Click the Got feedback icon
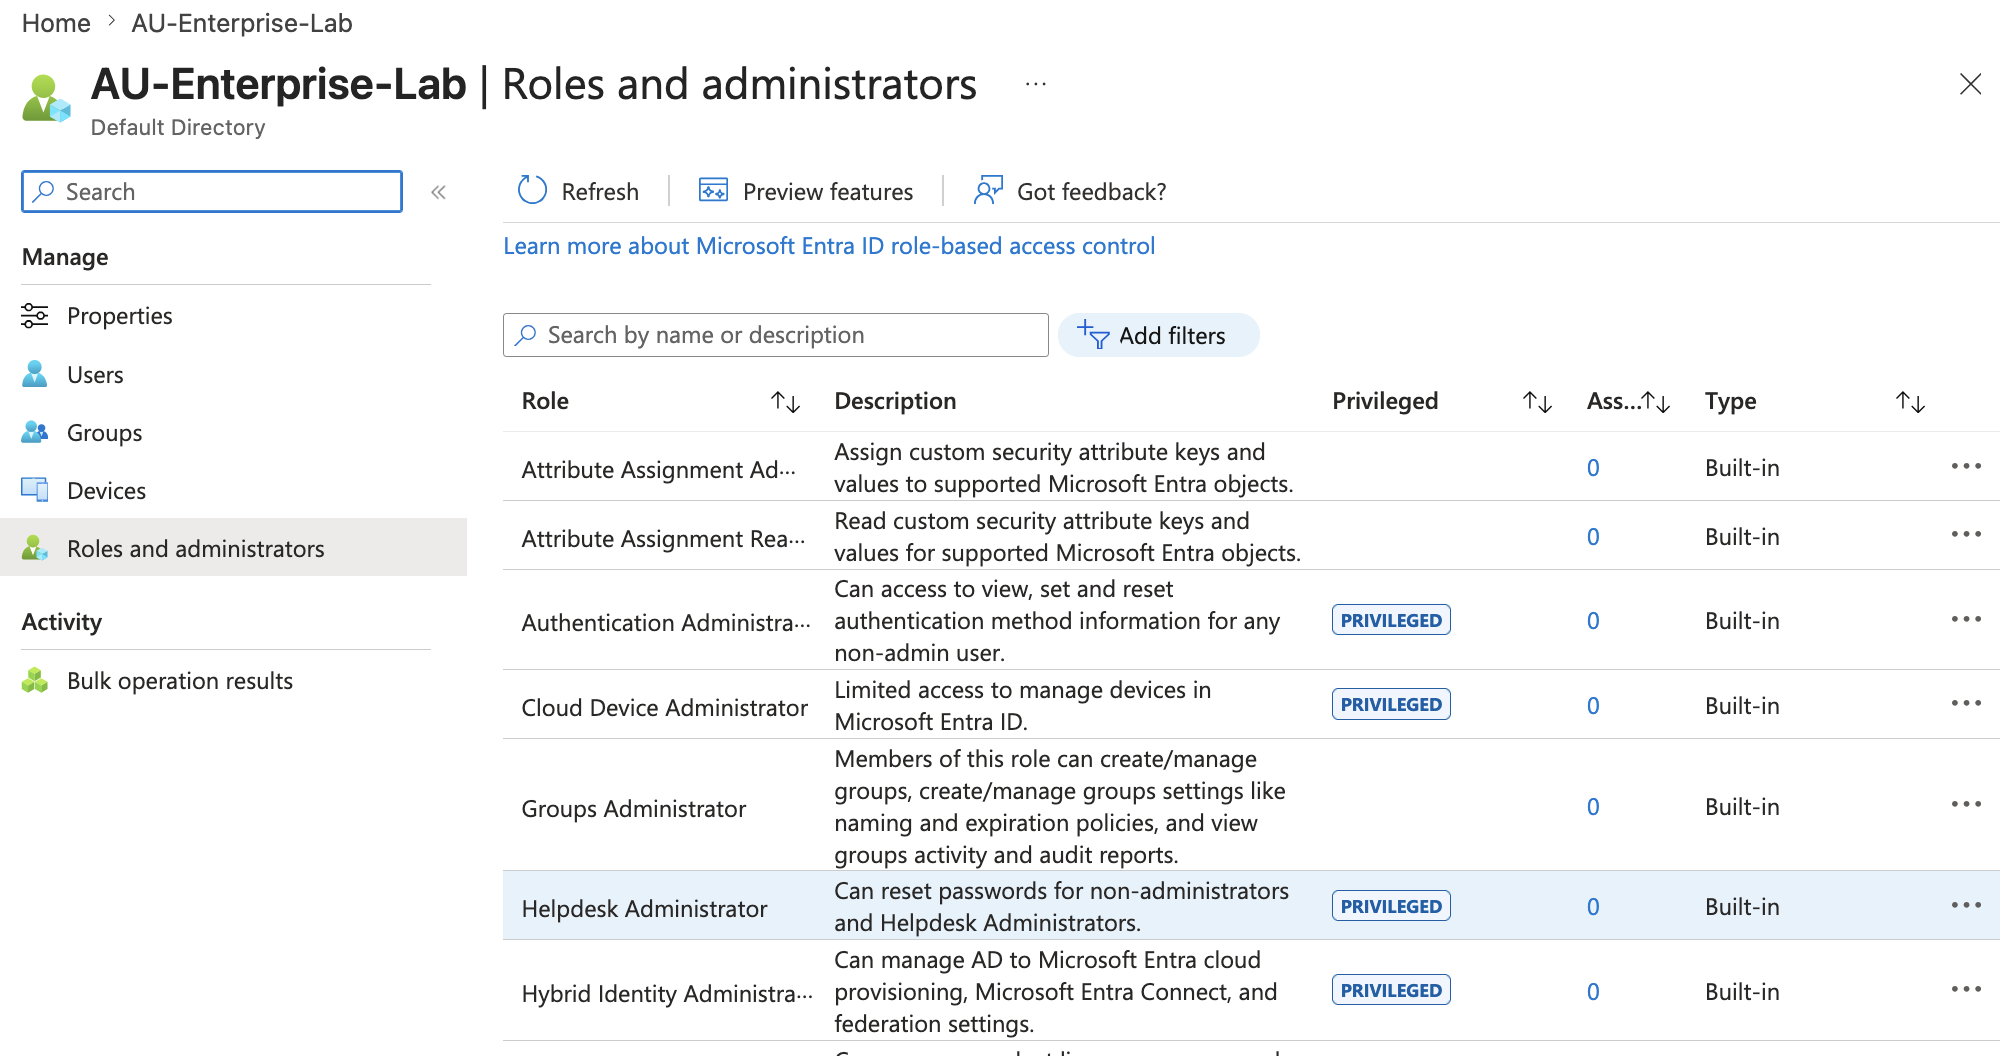The image size is (2006, 1056). click(988, 190)
